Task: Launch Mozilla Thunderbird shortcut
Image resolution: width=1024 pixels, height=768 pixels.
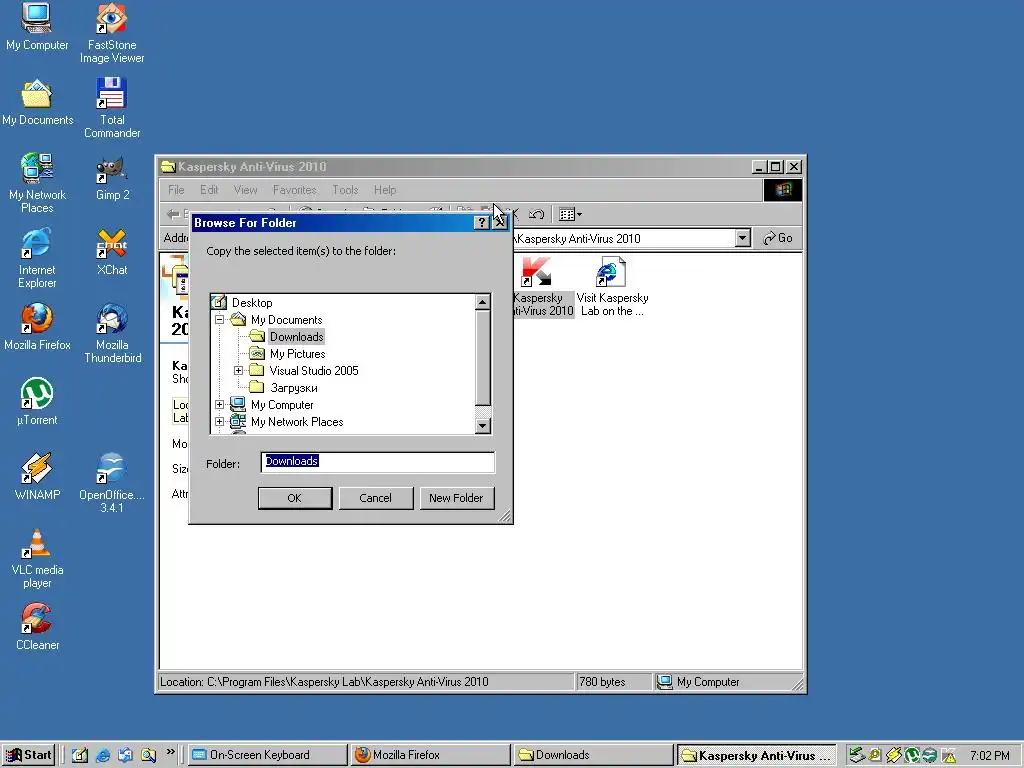Action: pyautogui.click(x=112, y=333)
